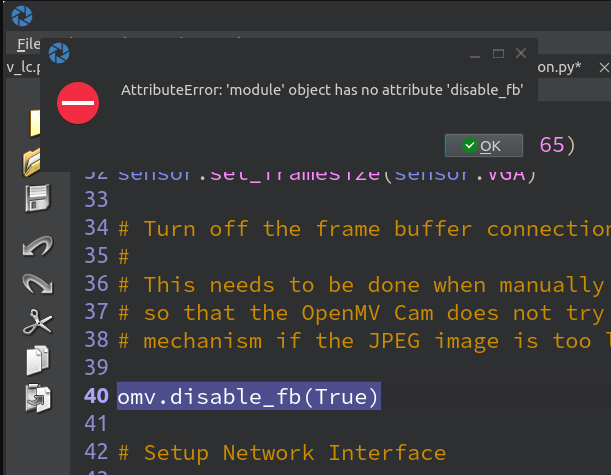Click the omv.disable_fb(True) code line

[x=248, y=396]
